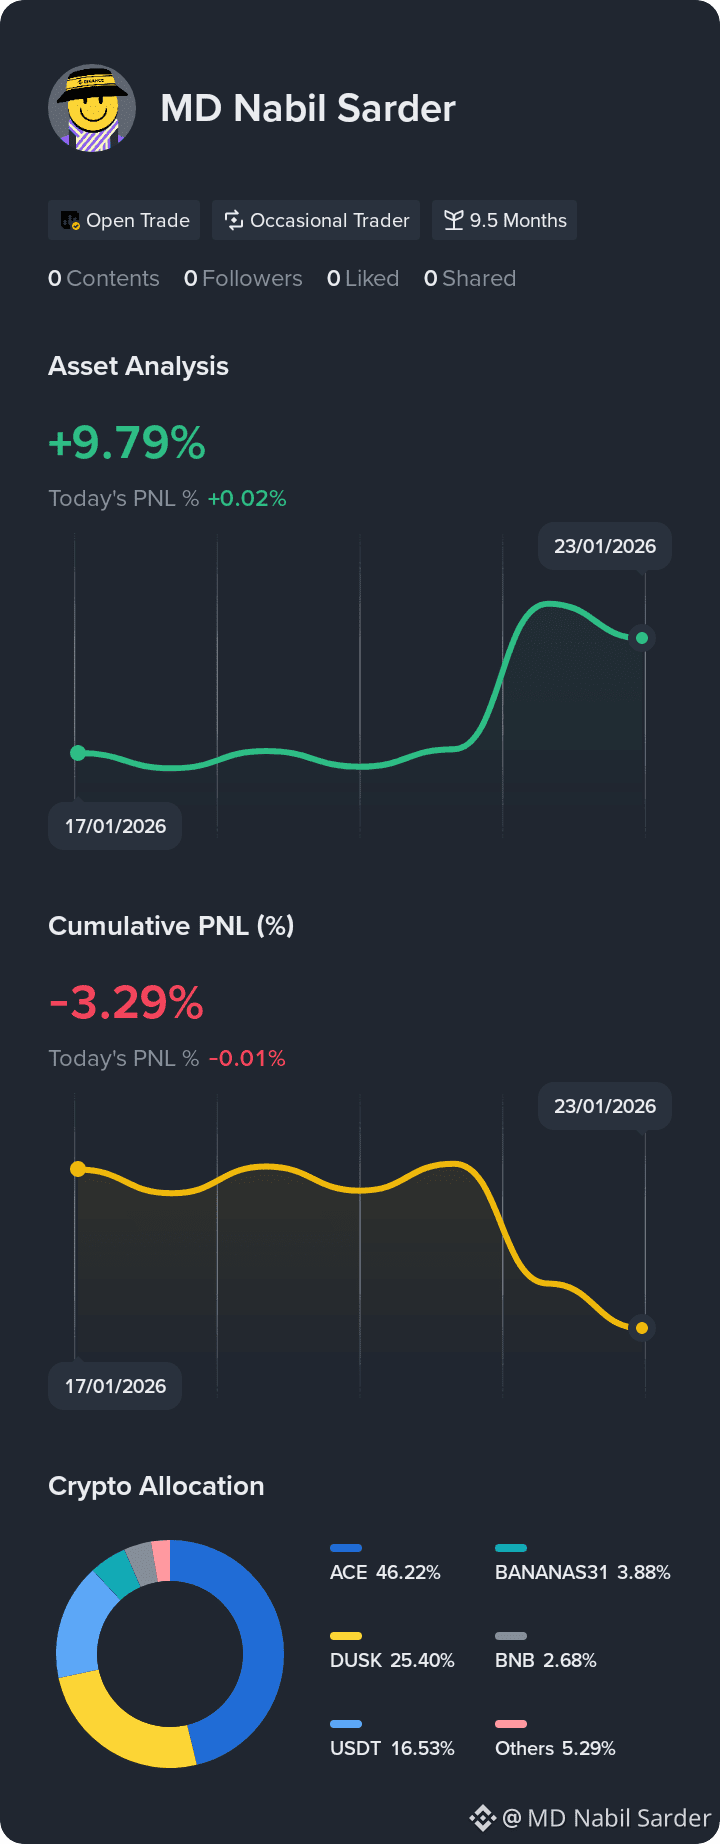The image size is (720, 1844).
Task: Click the Occasional Trader swap icon
Action: coord(234,220)
